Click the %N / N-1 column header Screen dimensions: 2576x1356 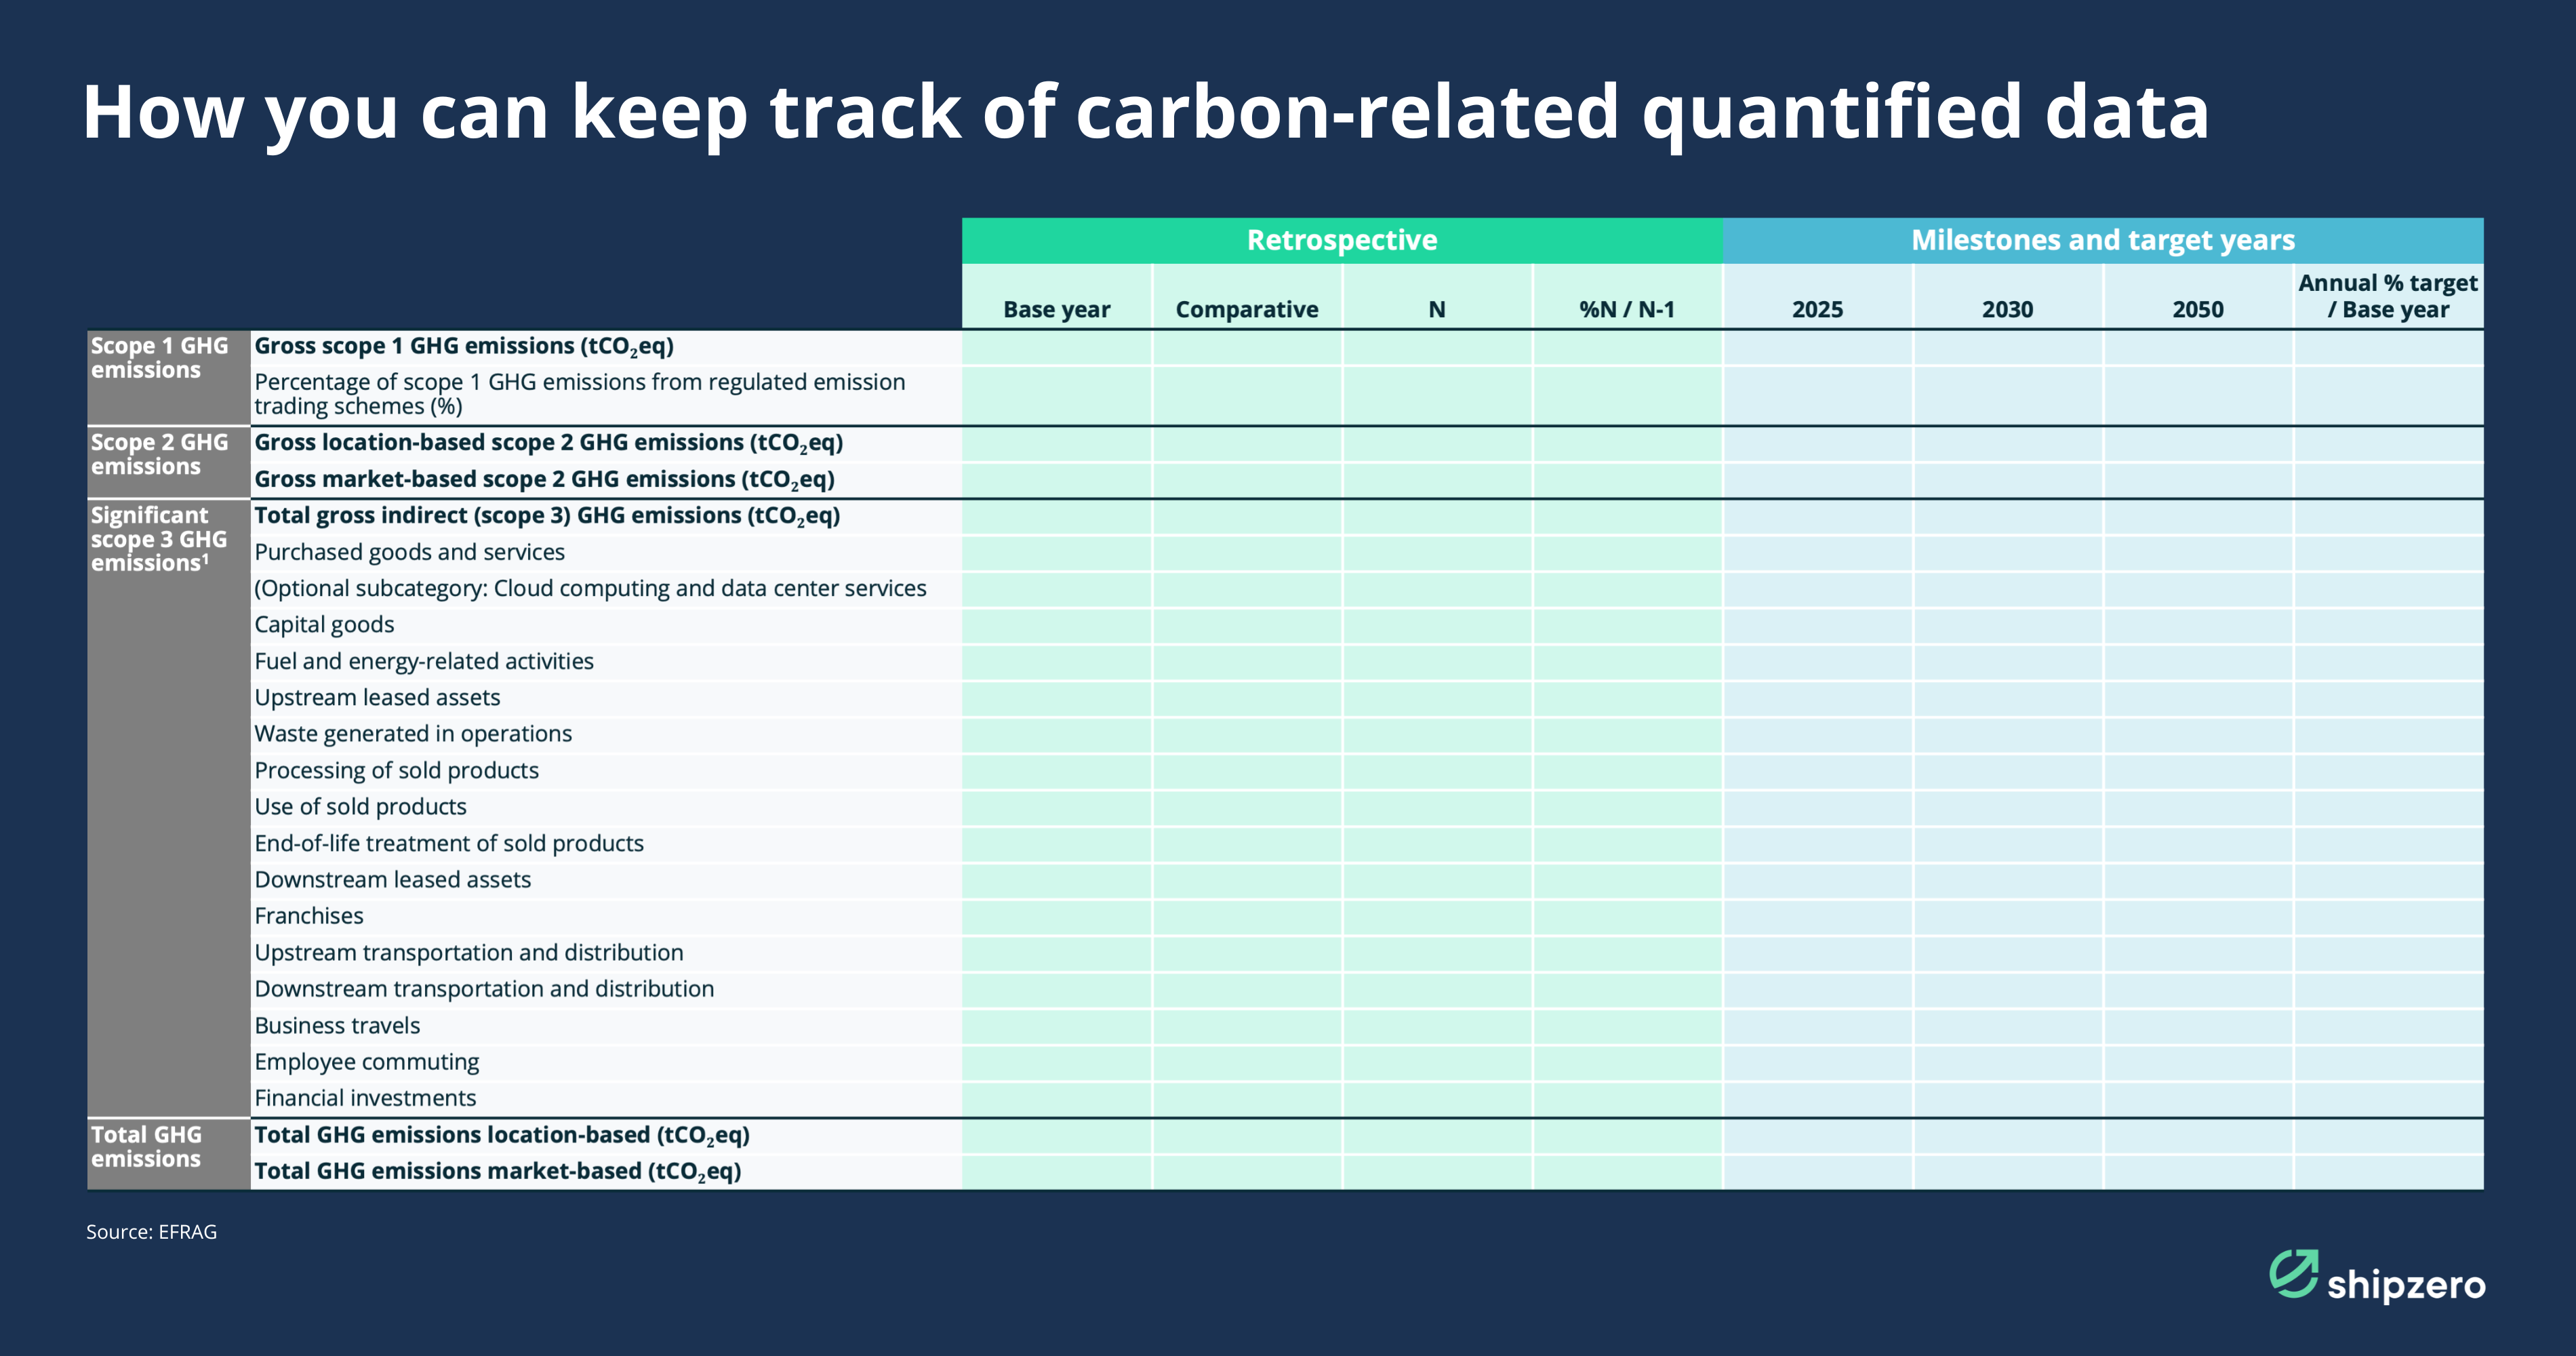point(1626,310)
